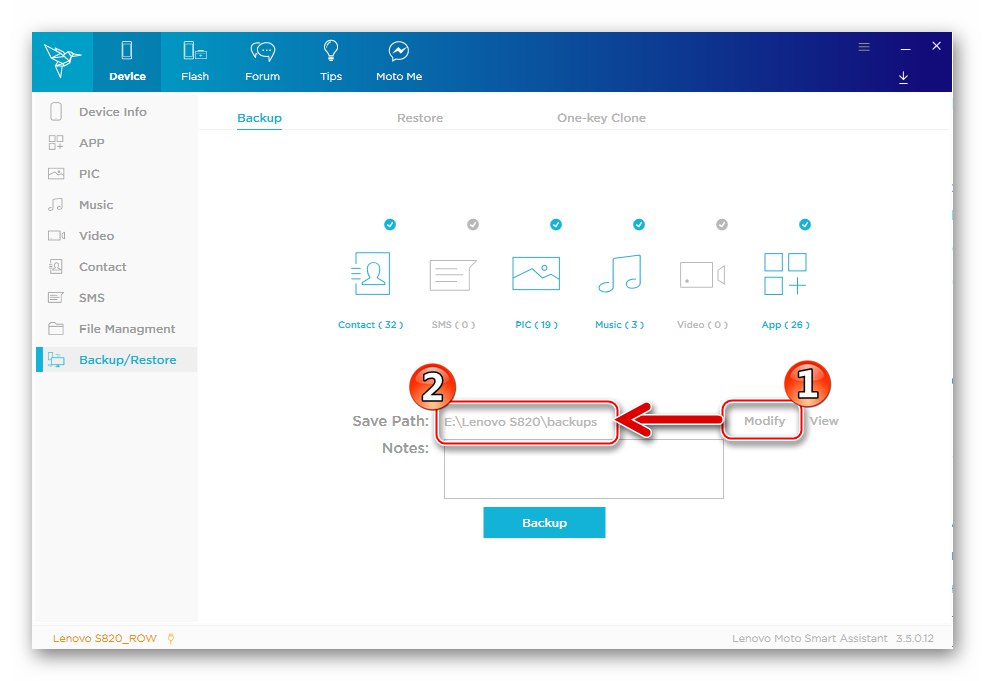Click the SMS message icon
985x681 pixels.
(x=453, y=275)
